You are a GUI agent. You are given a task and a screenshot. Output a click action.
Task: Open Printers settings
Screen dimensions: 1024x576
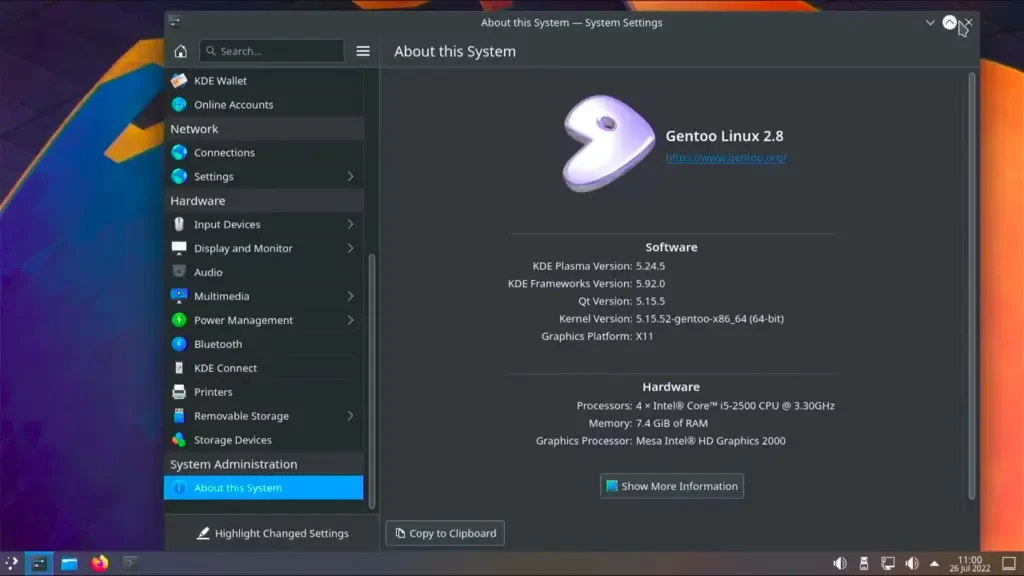click(263, 392)
